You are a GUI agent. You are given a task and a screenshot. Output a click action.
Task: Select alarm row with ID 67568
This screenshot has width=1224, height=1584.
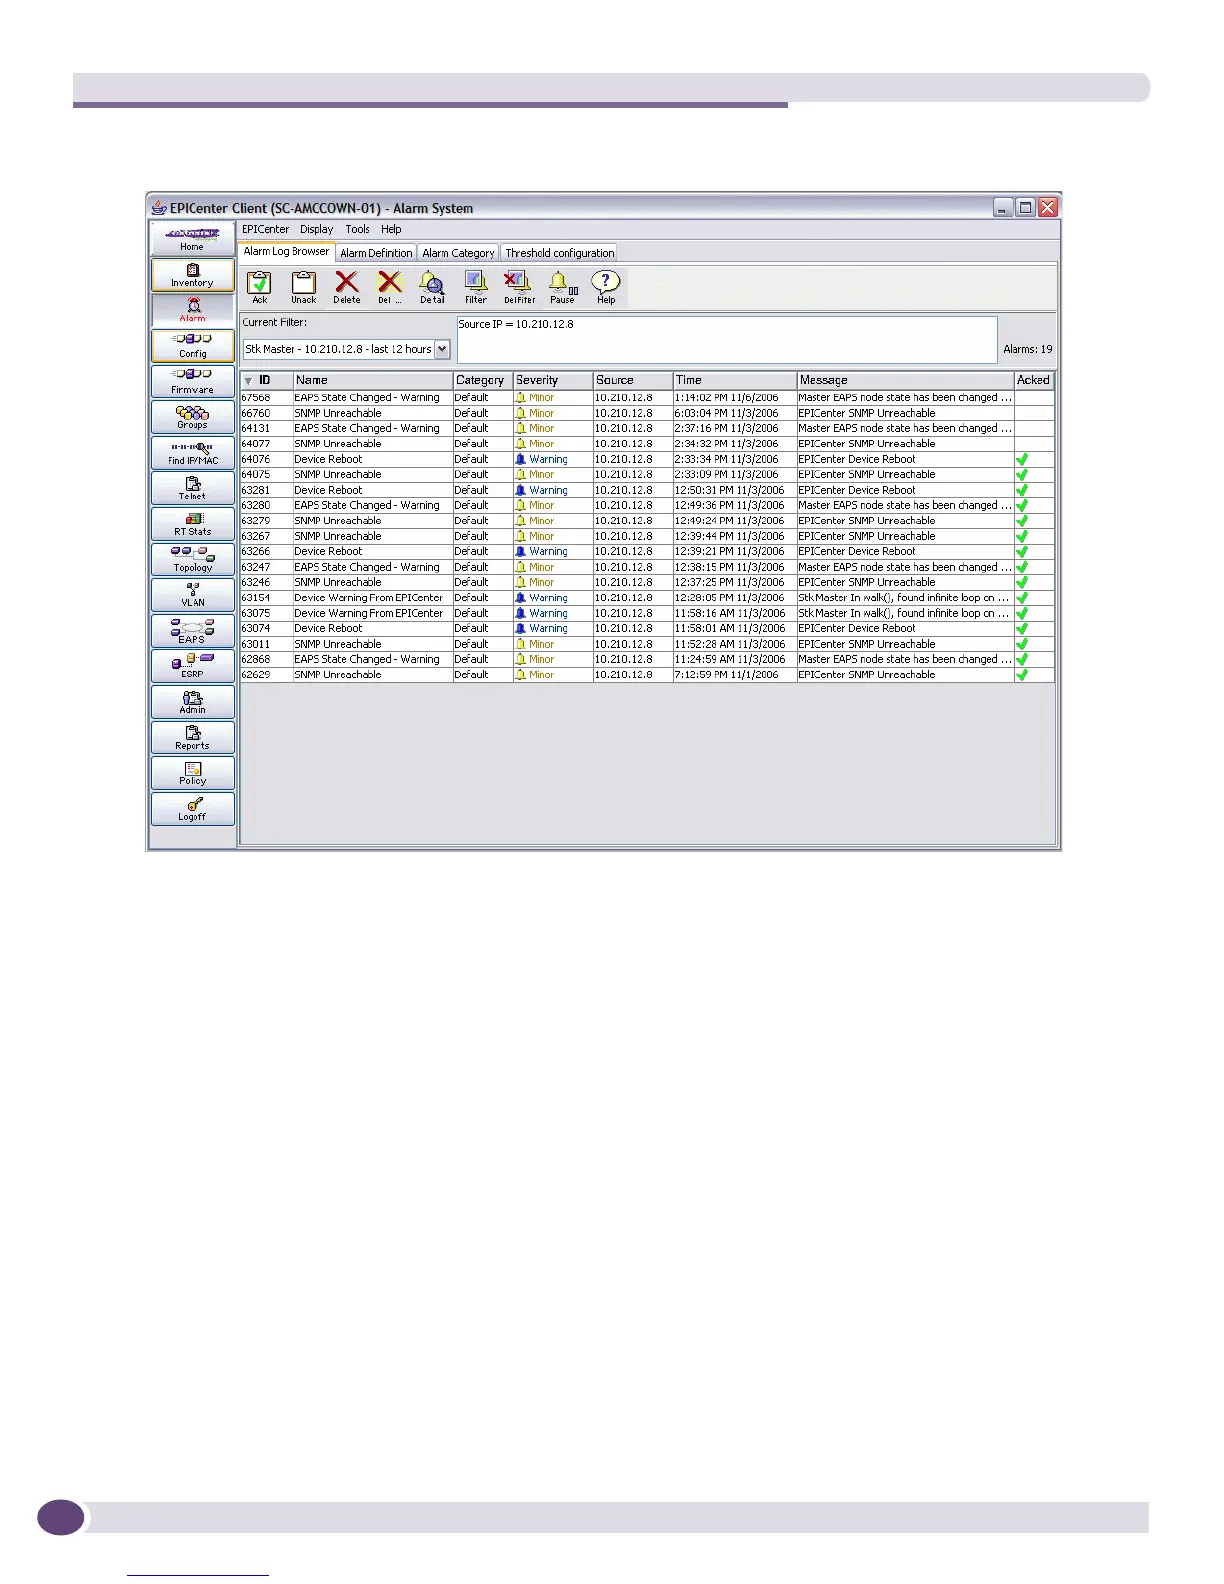pos(647,398)
